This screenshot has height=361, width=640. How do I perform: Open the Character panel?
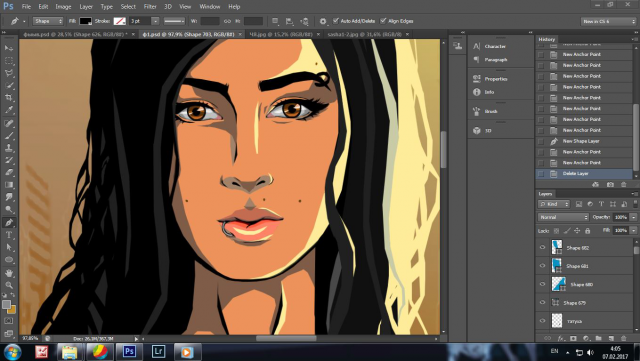click(495, 47)
